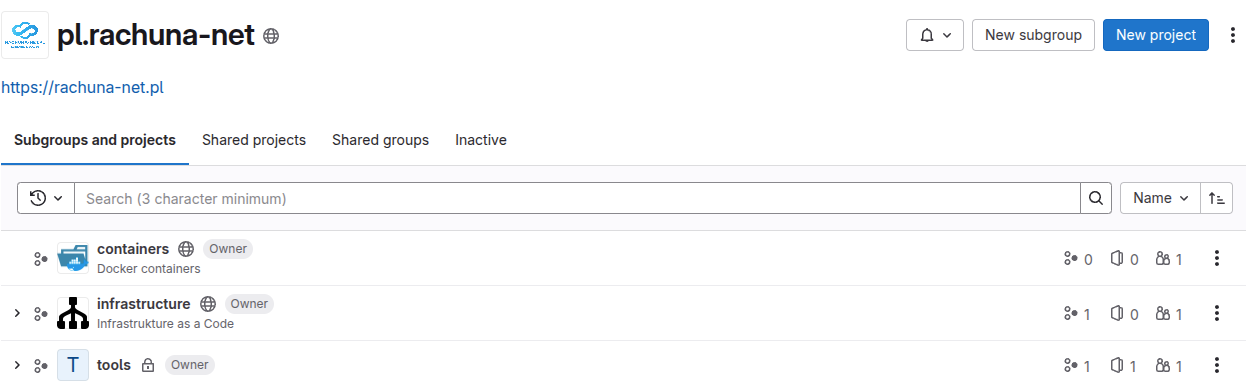Open the tools row kebab menu
The height and width of the screenshot is (391, 1246).
[1217, 365]
